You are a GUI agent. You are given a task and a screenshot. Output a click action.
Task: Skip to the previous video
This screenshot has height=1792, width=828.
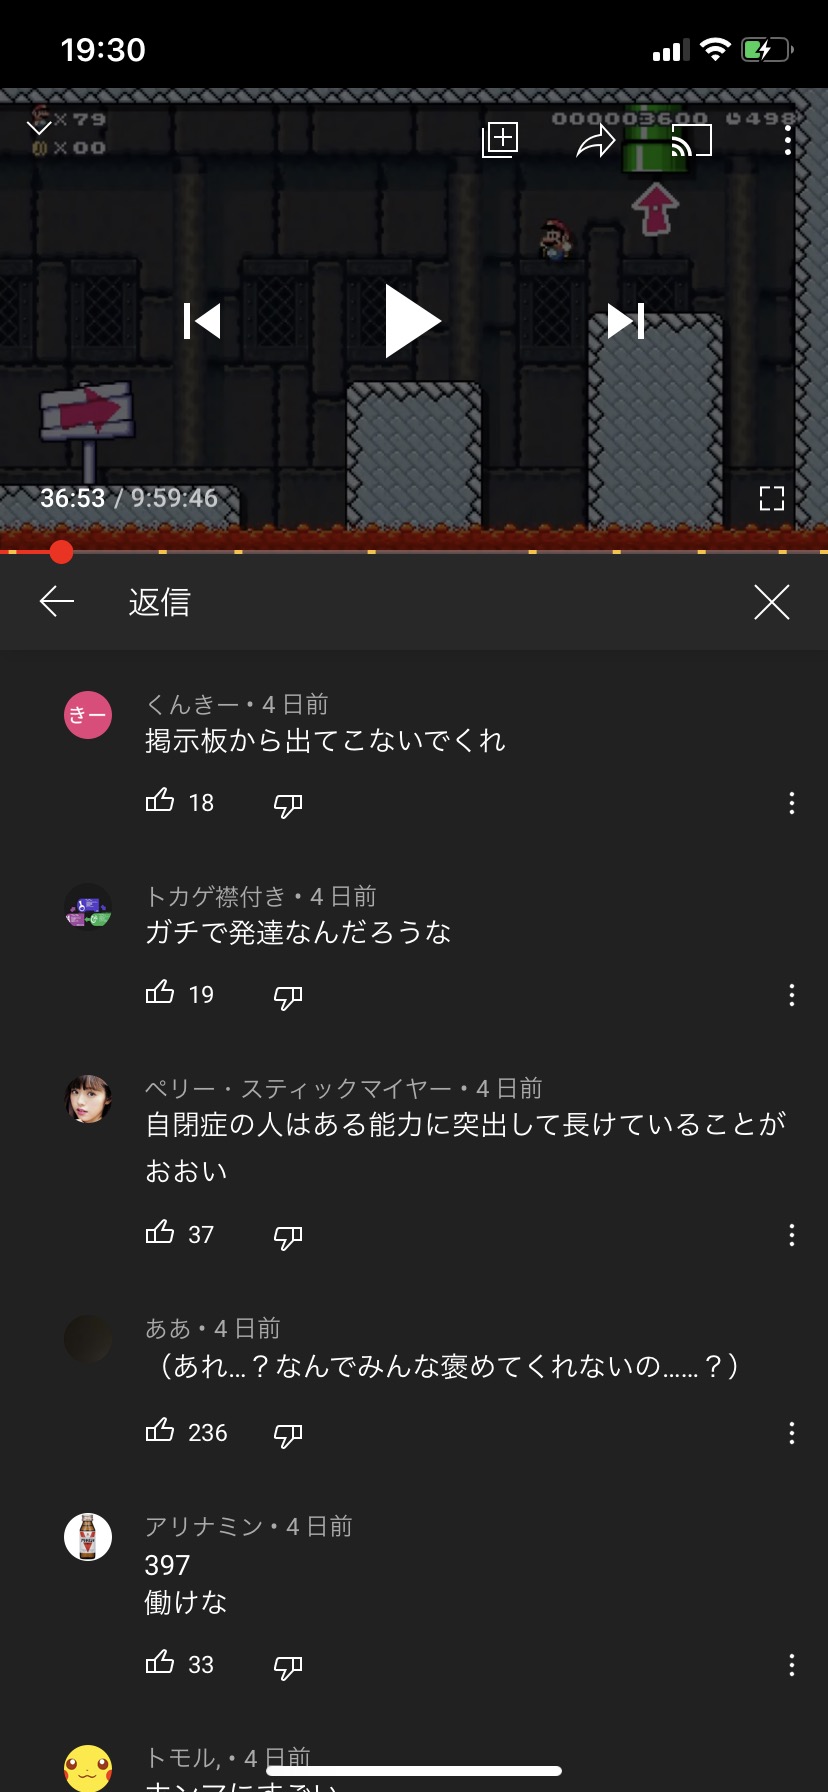(202, 321)
